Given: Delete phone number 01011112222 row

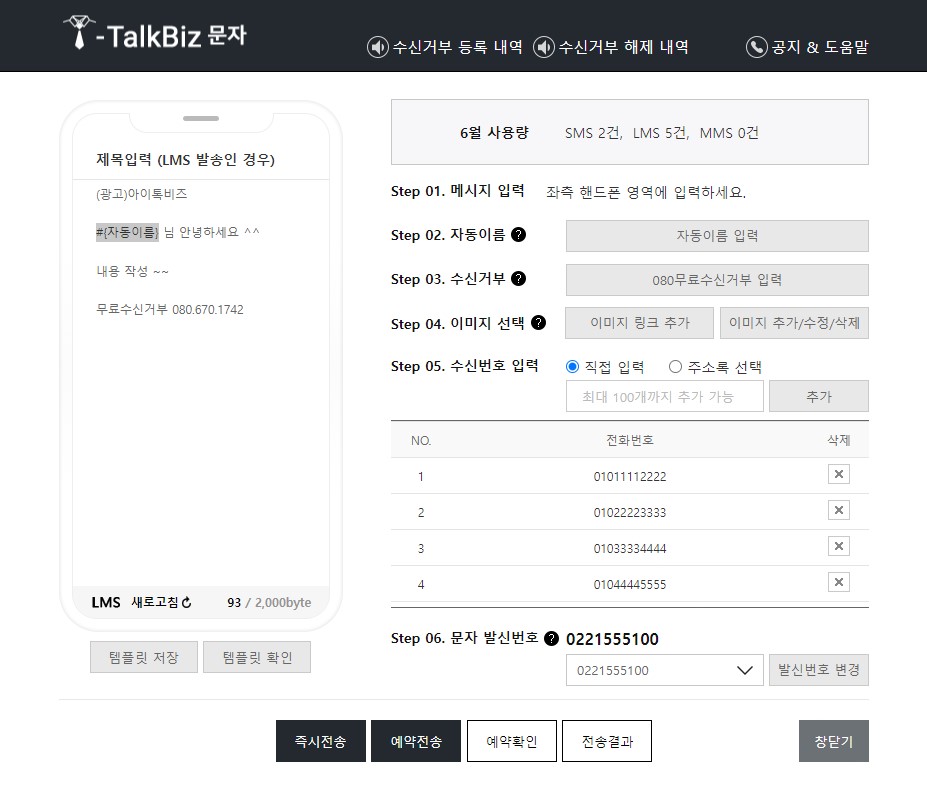Looking at the screenshot, I should click(x=838, y=474).
